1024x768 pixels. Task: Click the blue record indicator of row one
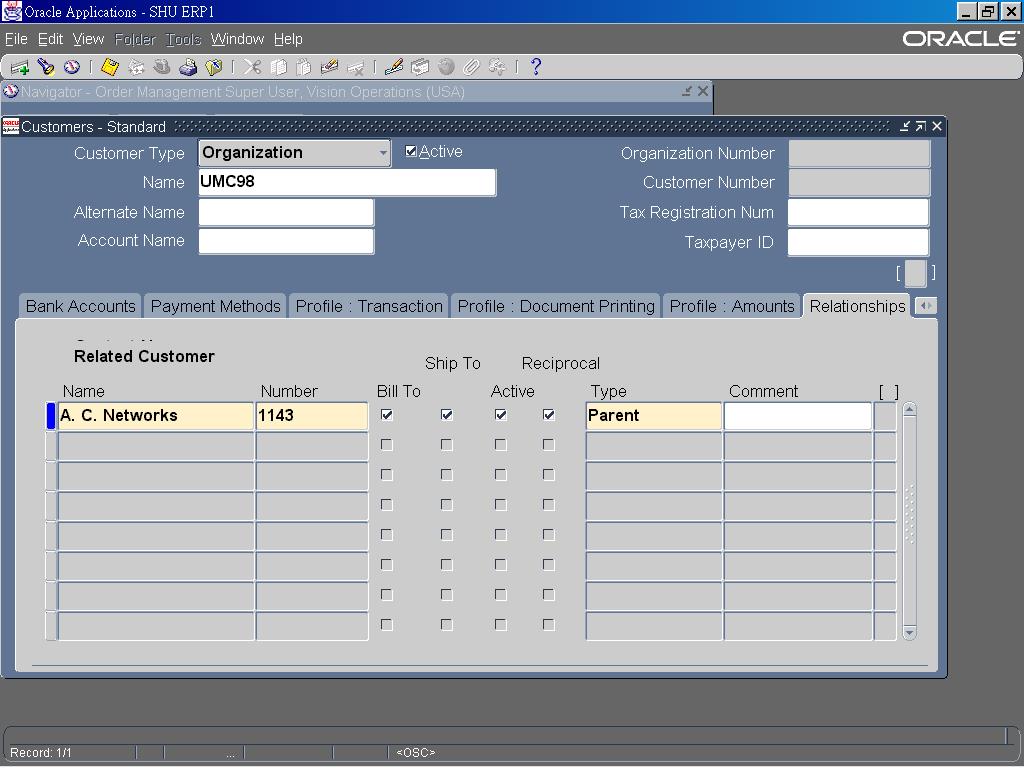click(x=51, y=416)
